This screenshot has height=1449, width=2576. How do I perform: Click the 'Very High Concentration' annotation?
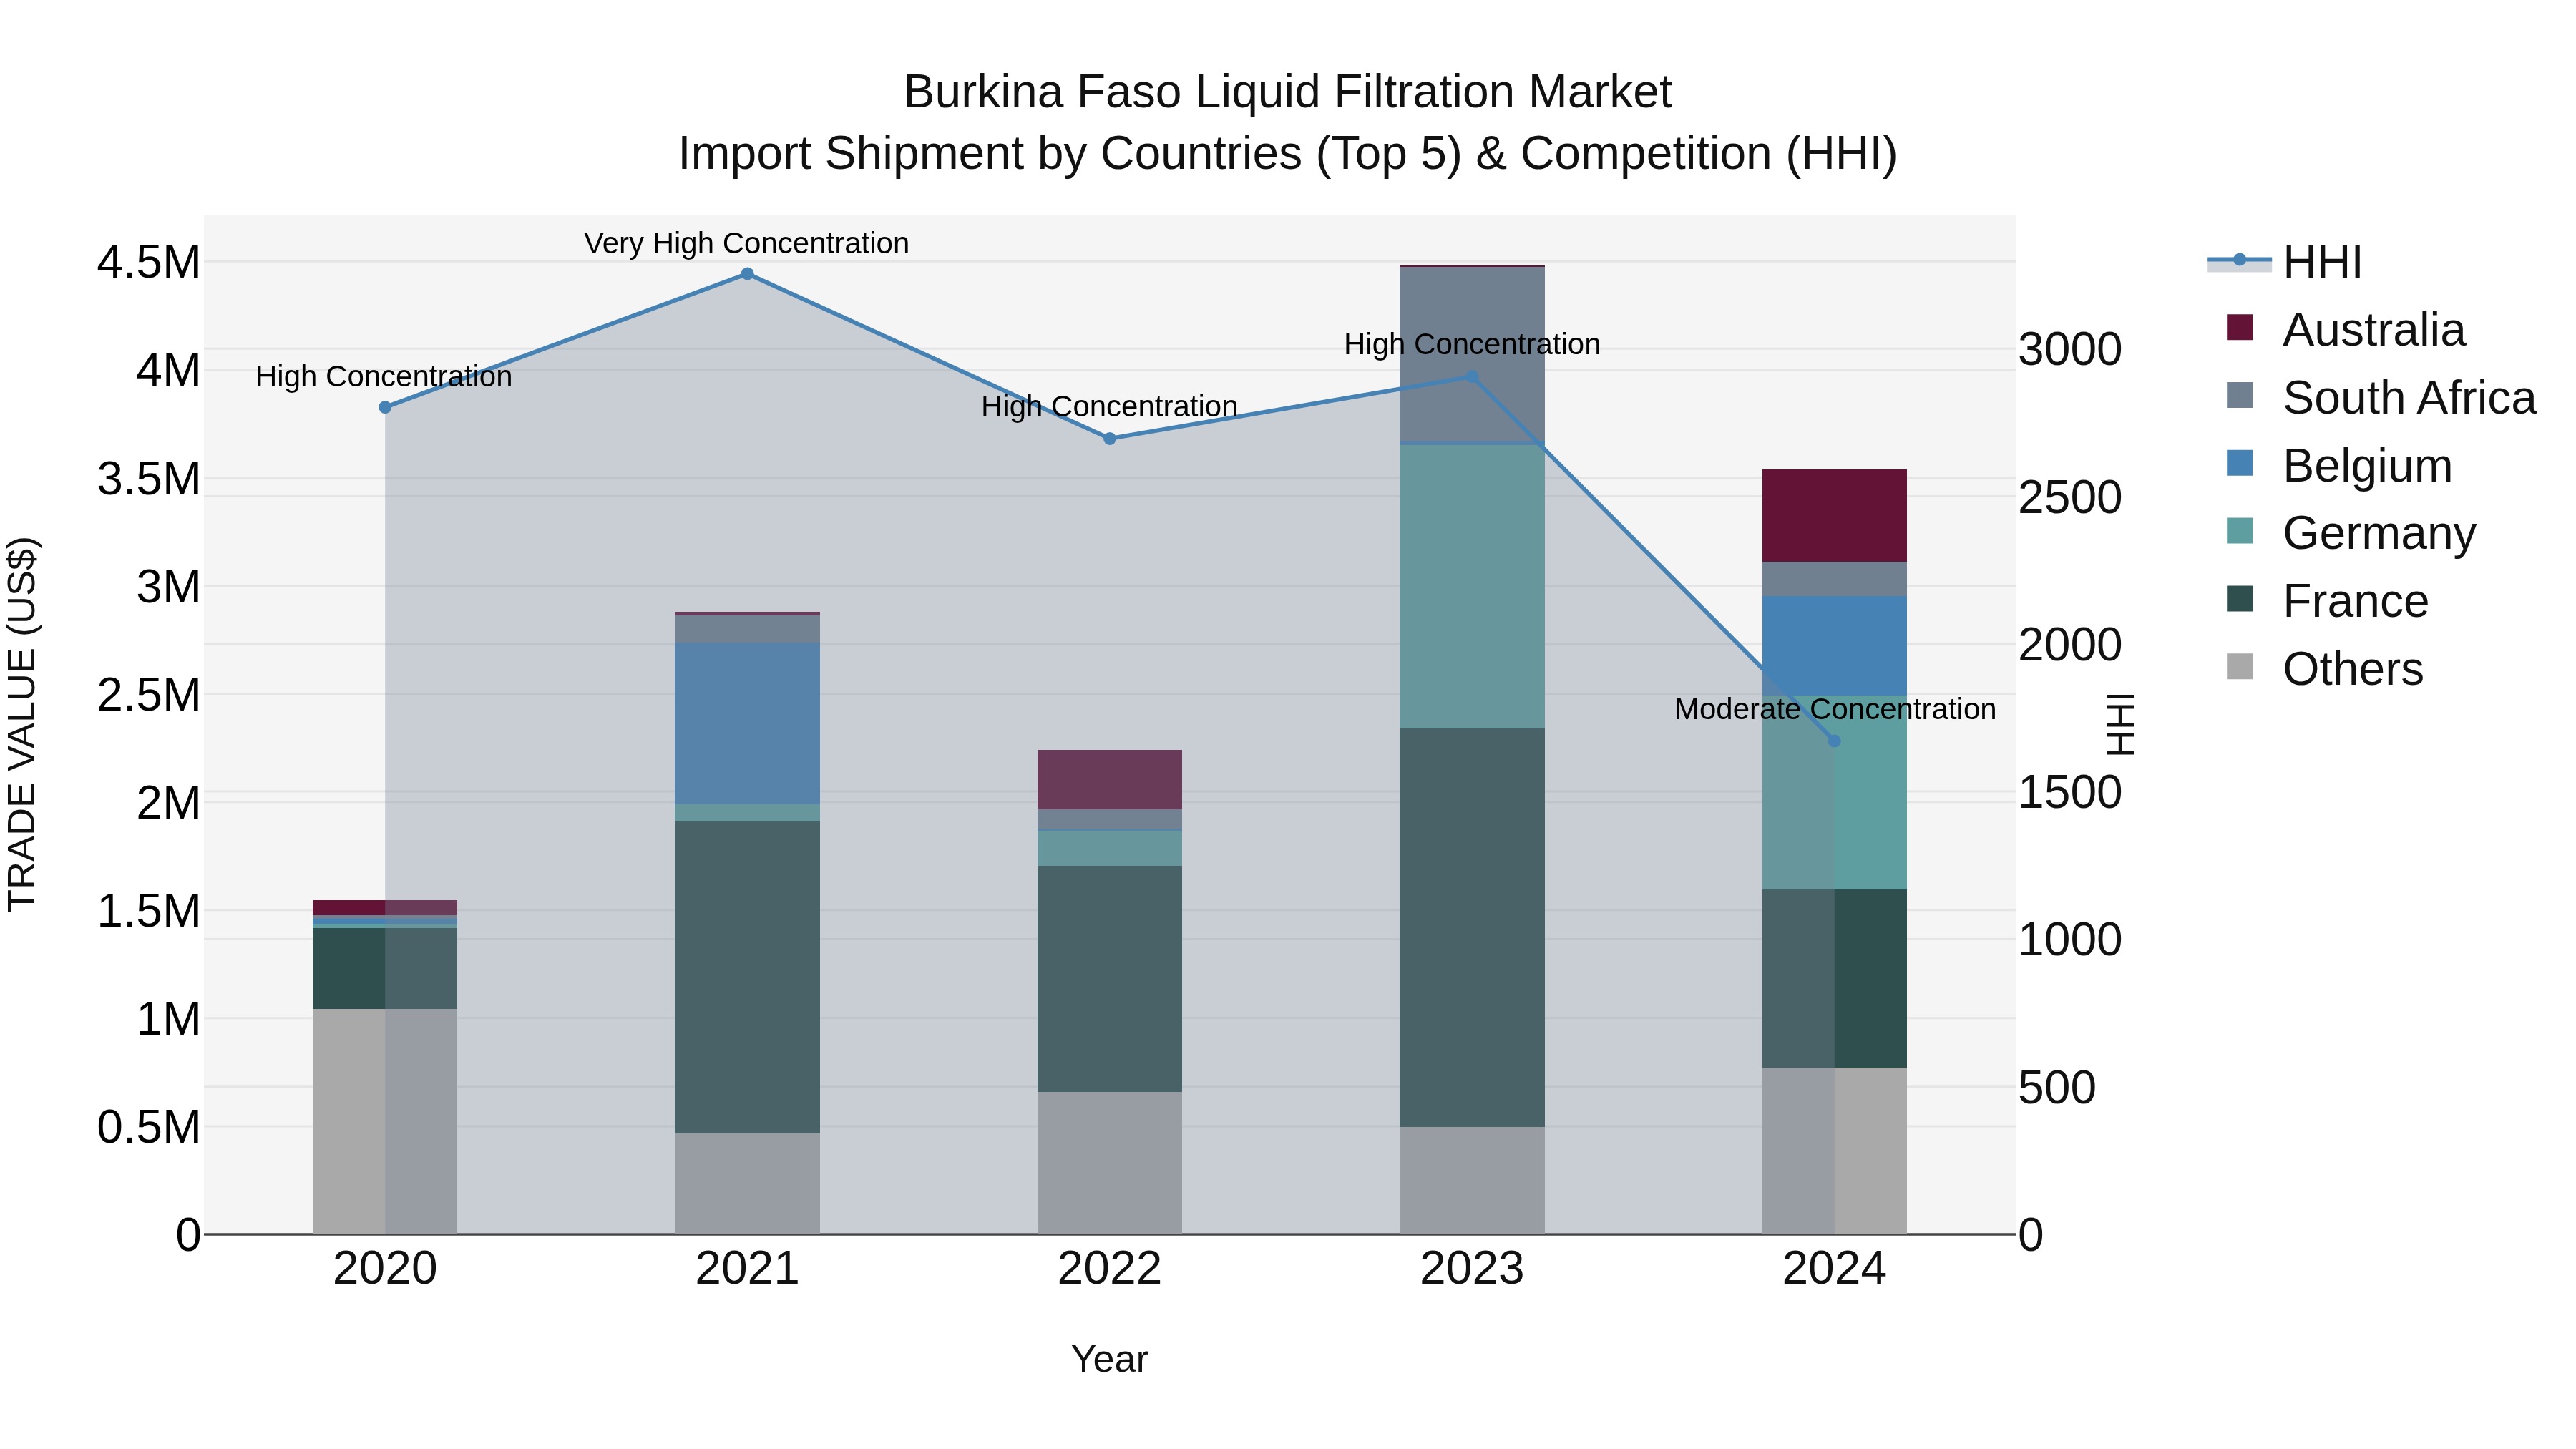pyautogui.click(x=747, y=243)
